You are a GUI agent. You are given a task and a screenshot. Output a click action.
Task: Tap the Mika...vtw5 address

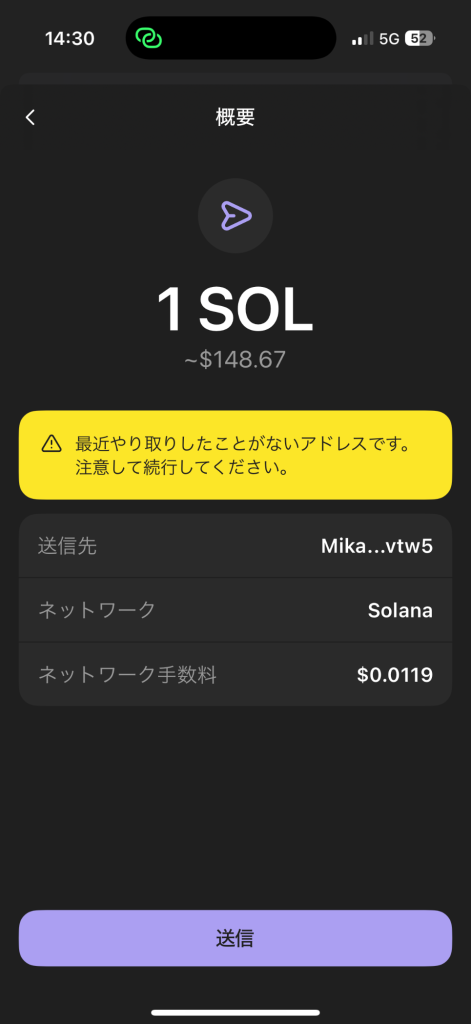point(377,547)
